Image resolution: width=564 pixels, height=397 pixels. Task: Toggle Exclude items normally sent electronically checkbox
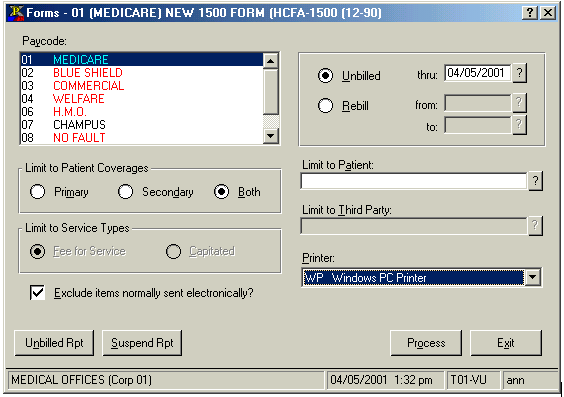[x=38, y=293]
